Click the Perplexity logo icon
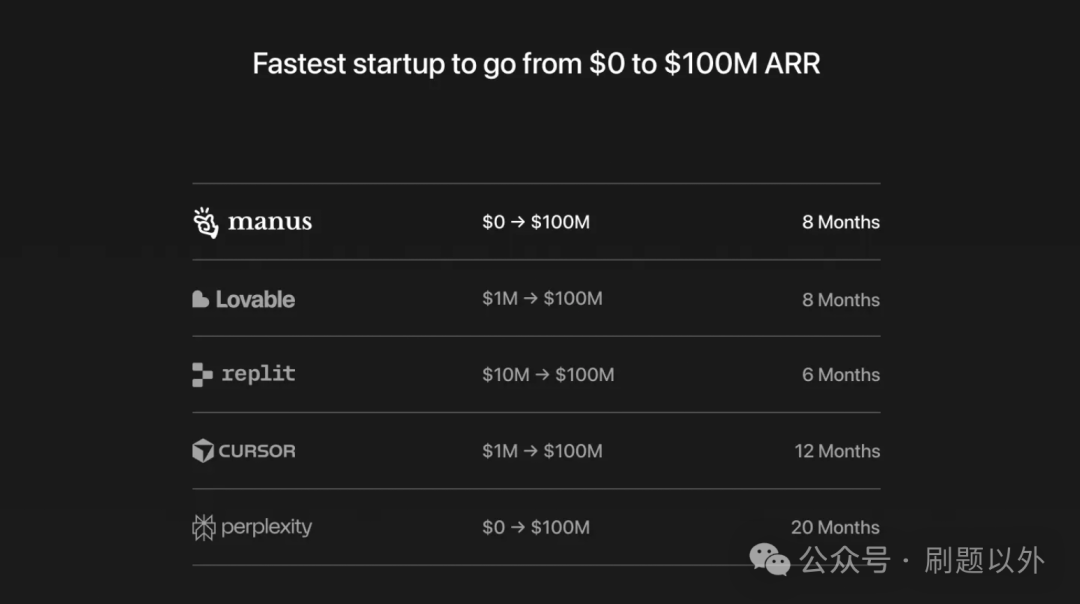This screenshot has width=1080, height=604. point(203,527)
